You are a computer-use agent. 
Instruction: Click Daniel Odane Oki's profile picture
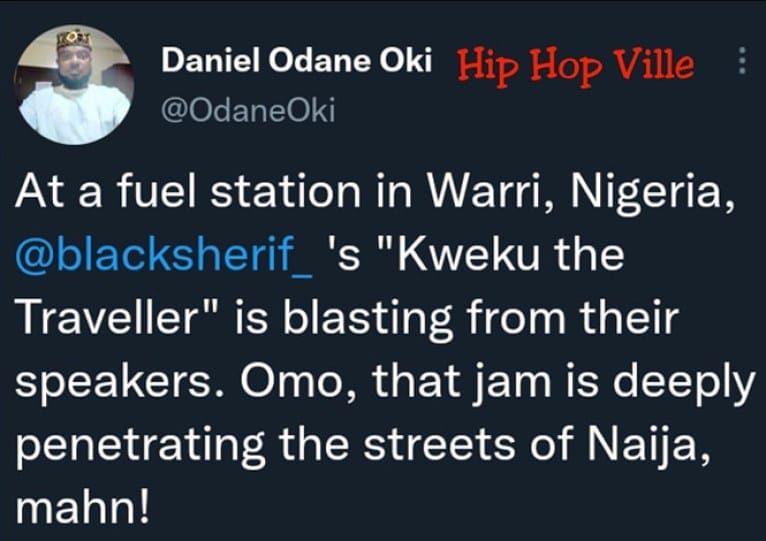click(x=75, y=84)
